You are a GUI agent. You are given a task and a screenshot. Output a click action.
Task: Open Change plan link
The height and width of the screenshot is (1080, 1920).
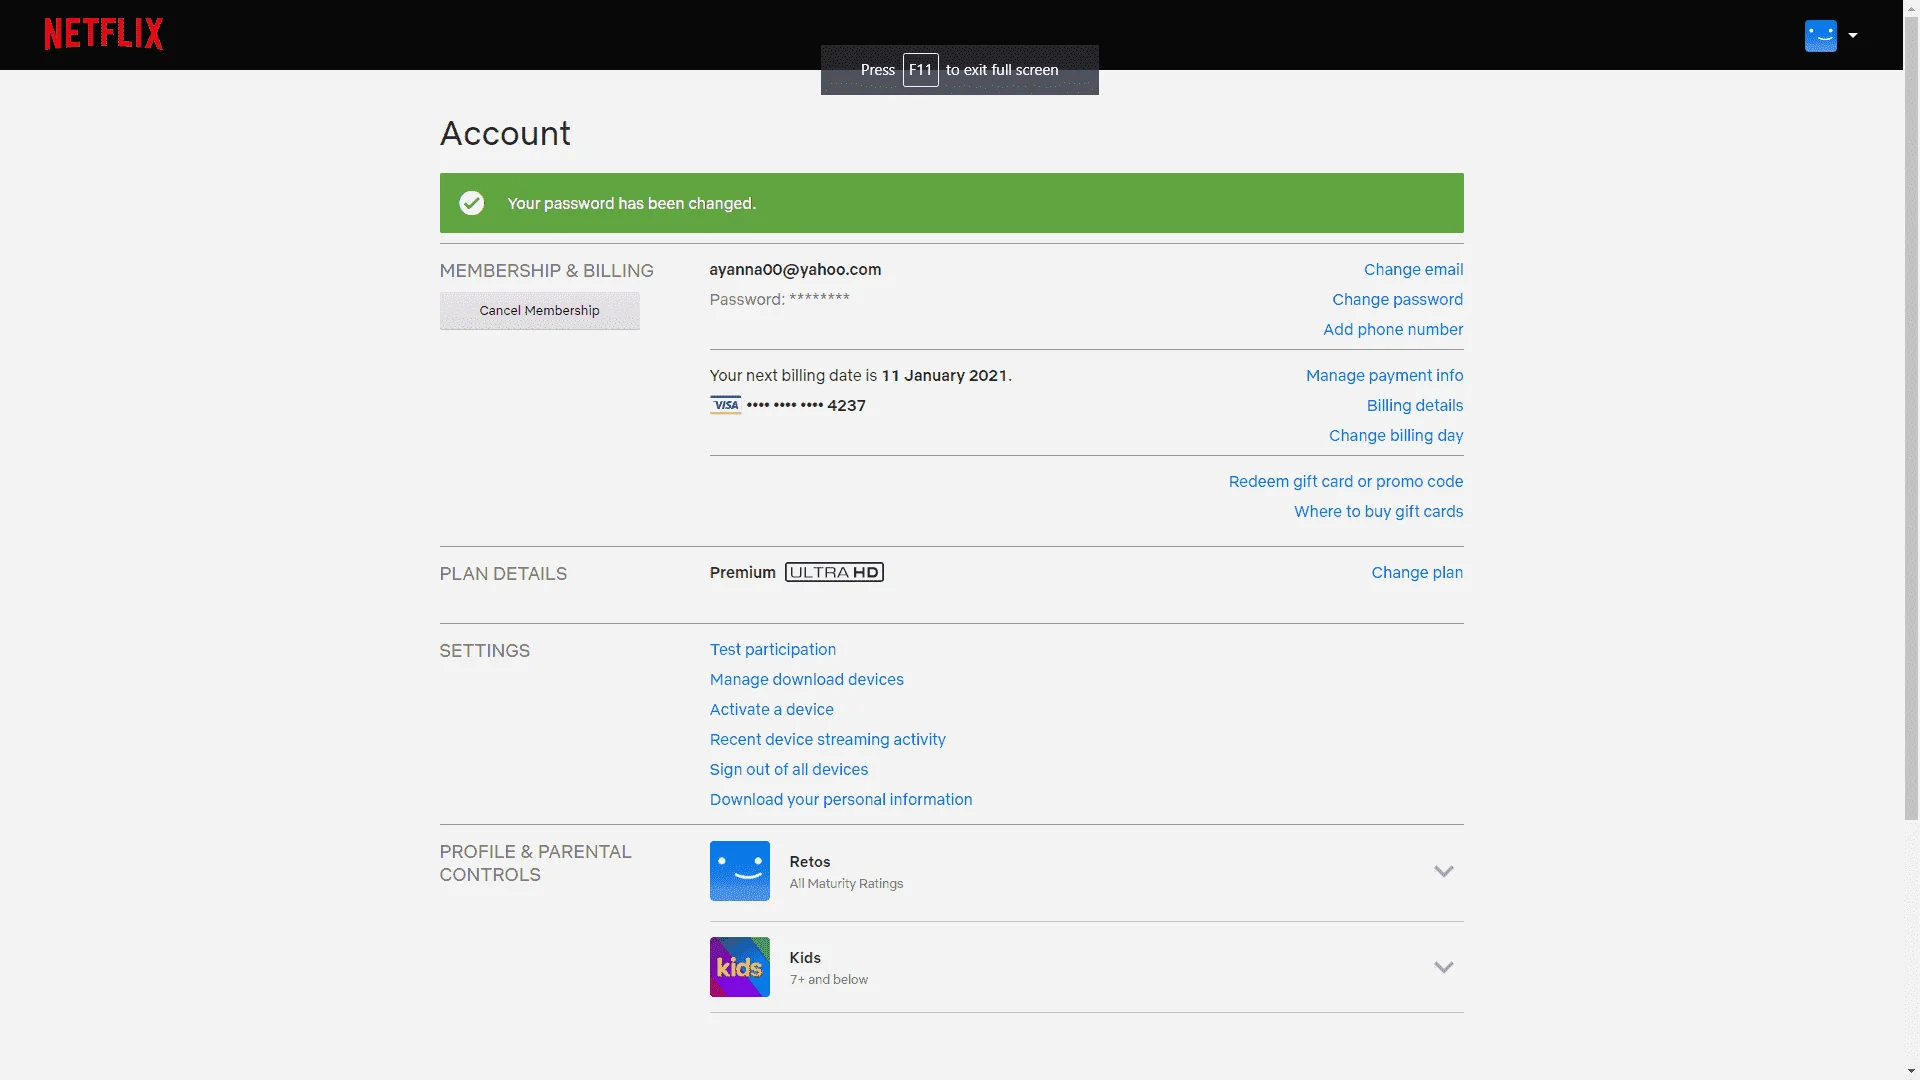click(x=1416, y=572)
